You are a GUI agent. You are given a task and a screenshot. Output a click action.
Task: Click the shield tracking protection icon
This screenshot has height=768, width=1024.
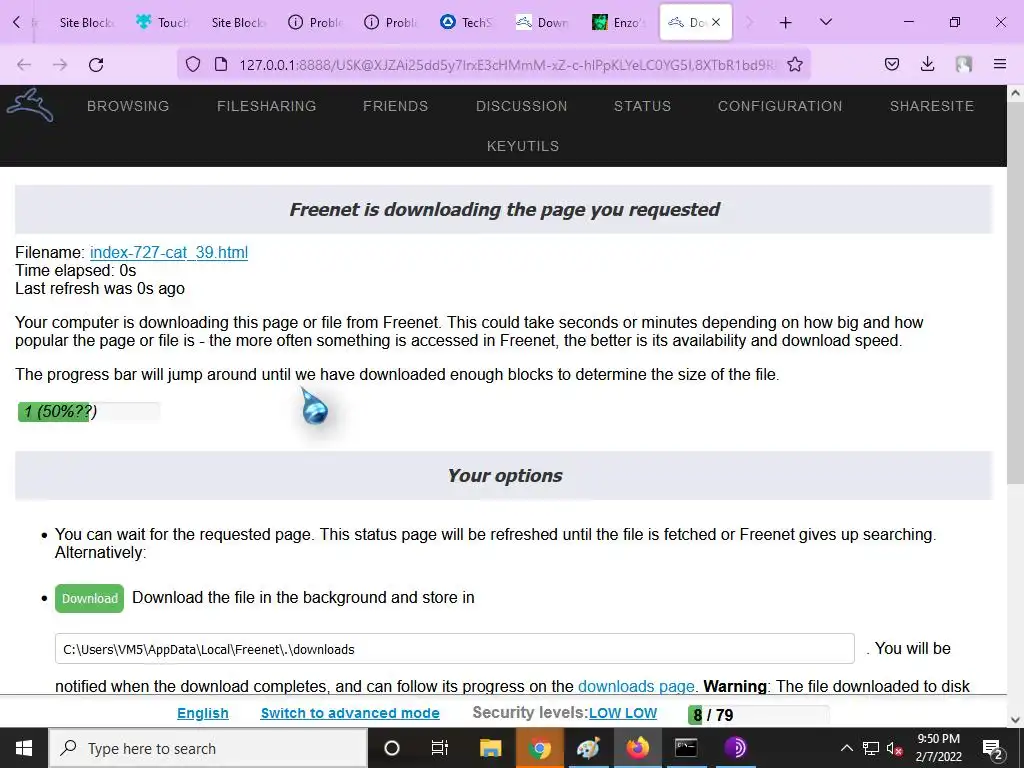pyautogui.click(x=193, y=64)
